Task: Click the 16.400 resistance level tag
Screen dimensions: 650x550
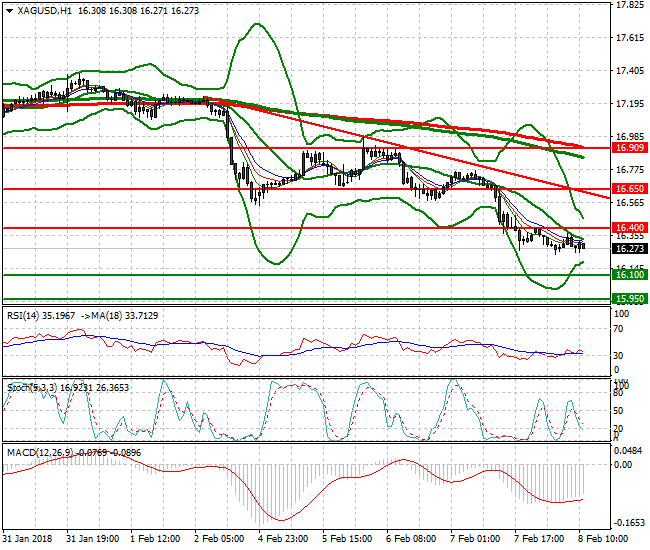Action: point(628,228)
